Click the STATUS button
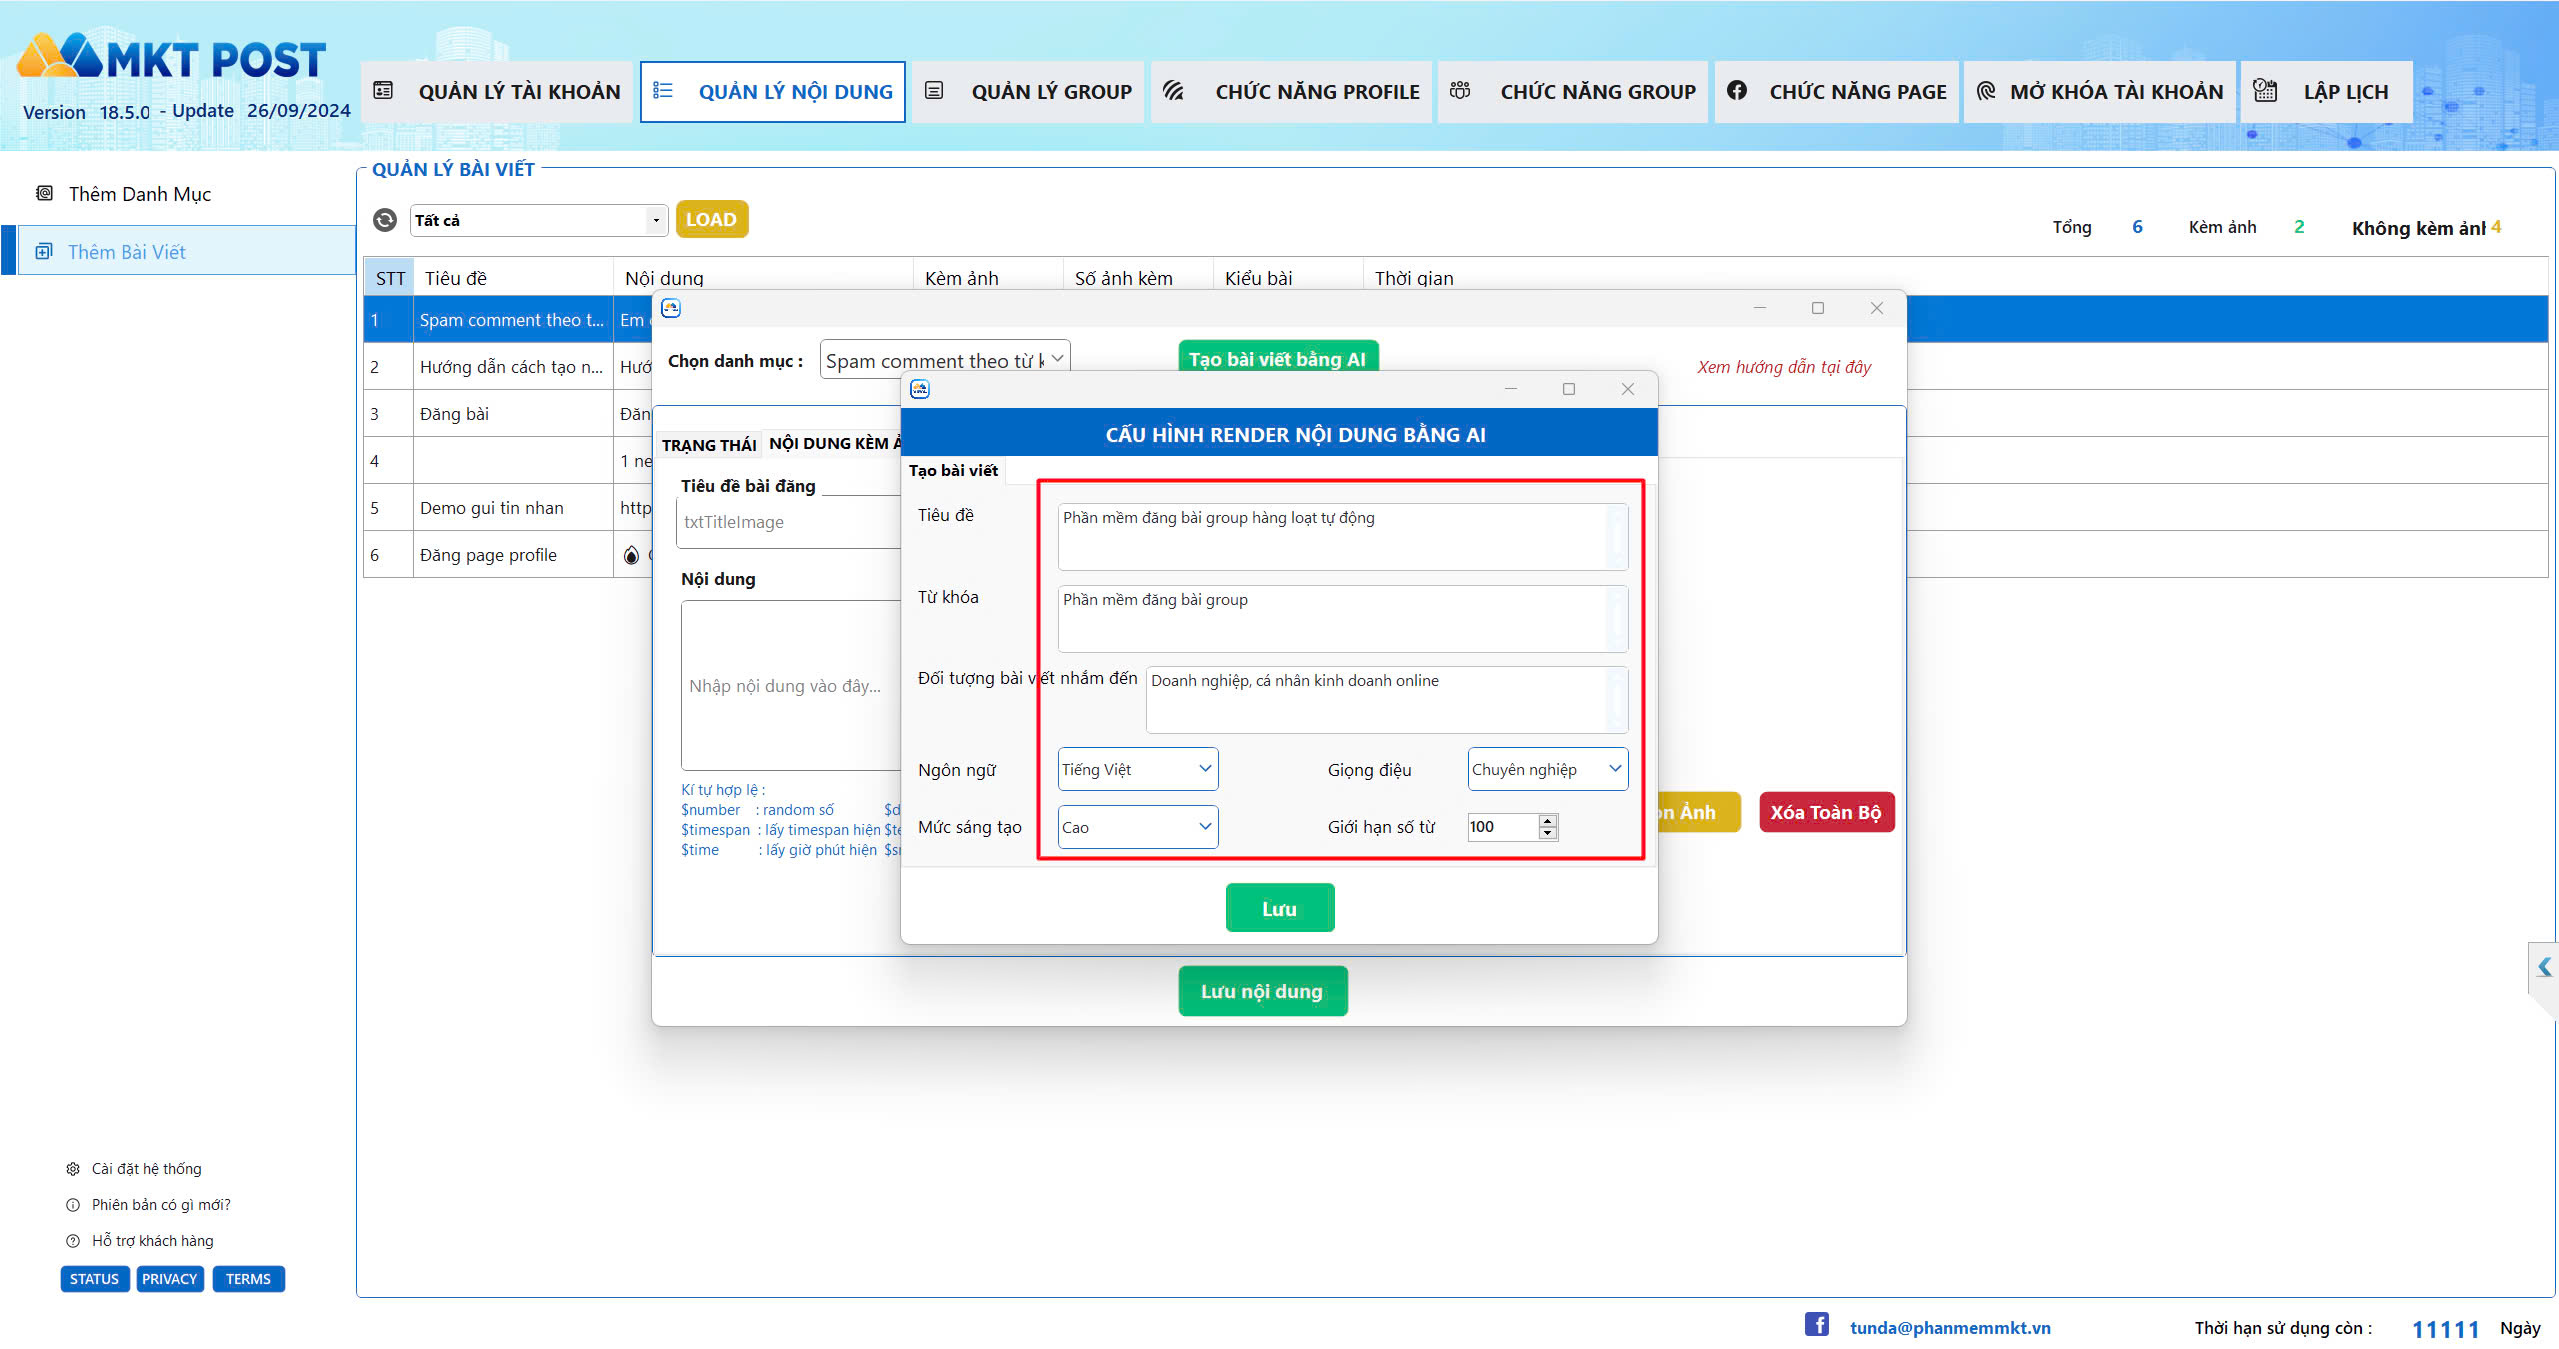 (94, 1279)
